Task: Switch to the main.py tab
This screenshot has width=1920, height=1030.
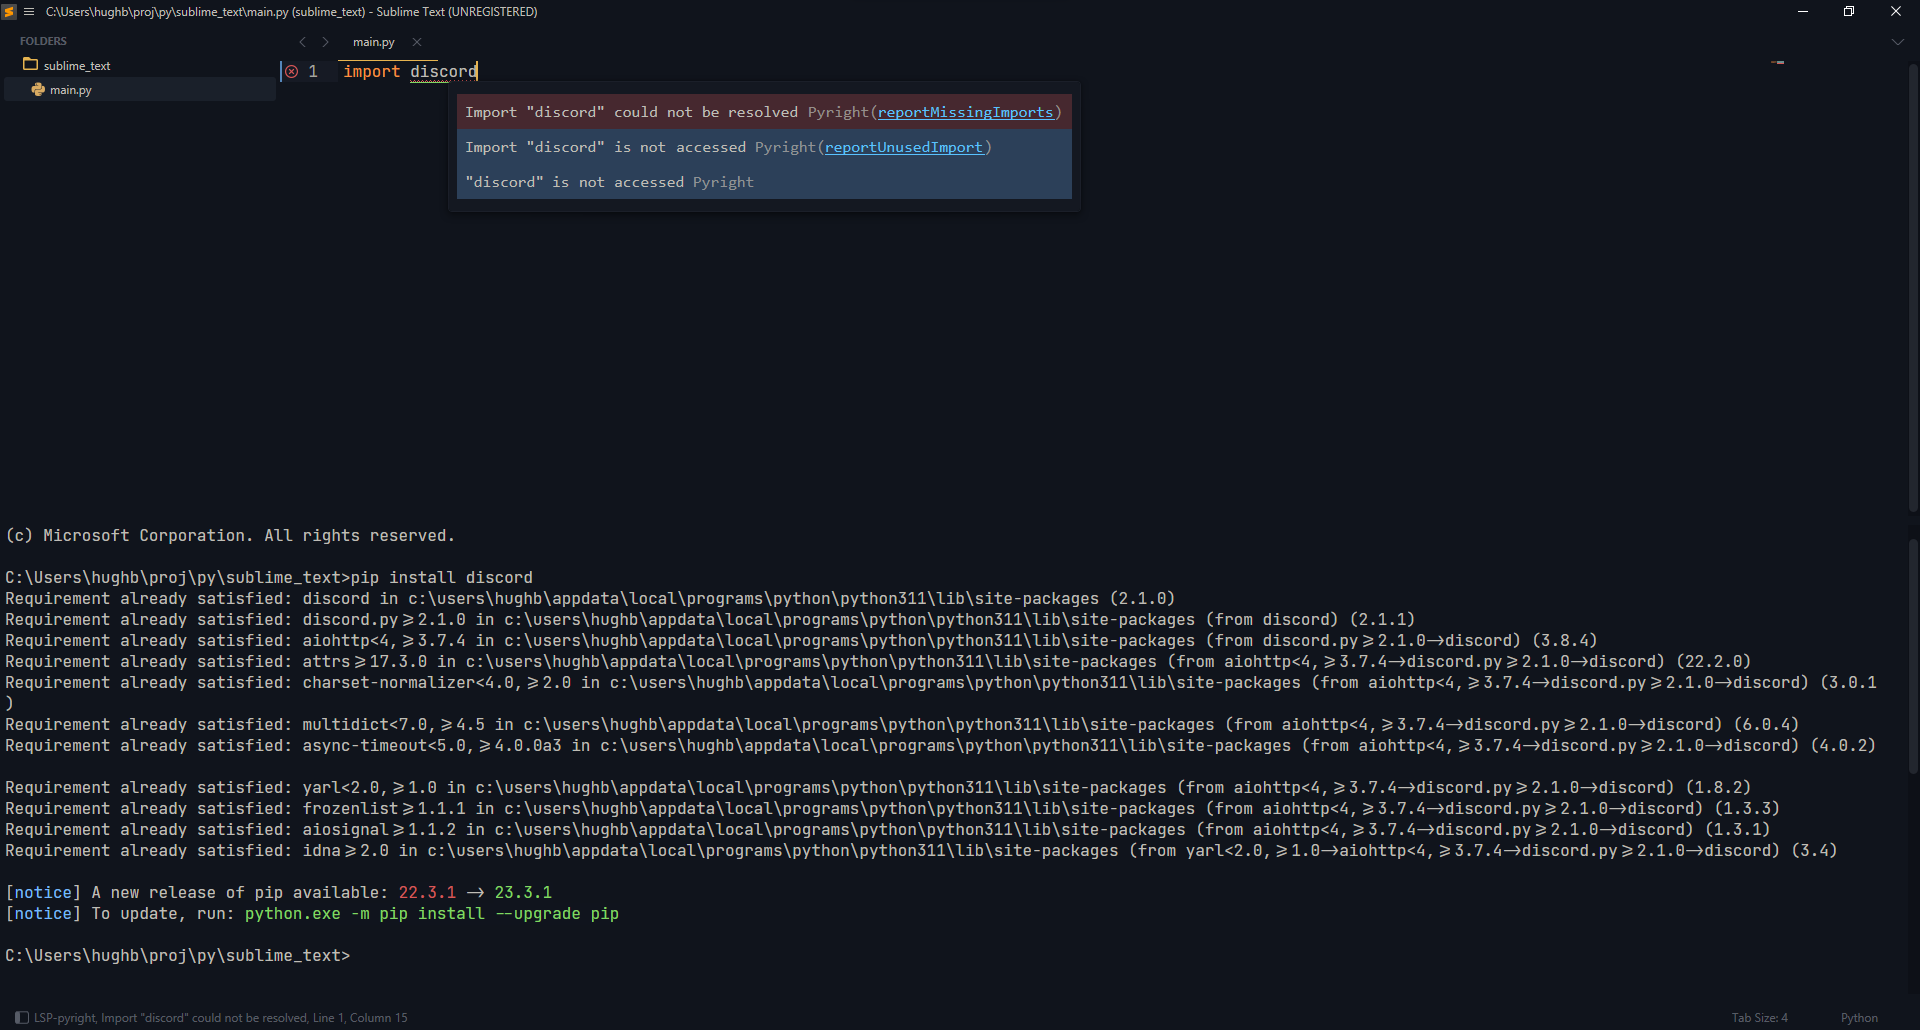Action: coord(373,42)
